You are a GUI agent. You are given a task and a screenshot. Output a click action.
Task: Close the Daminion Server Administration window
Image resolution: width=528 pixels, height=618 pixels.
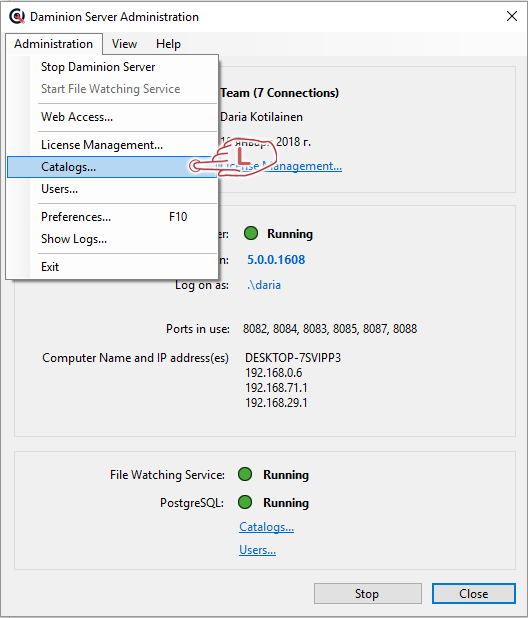512,16
